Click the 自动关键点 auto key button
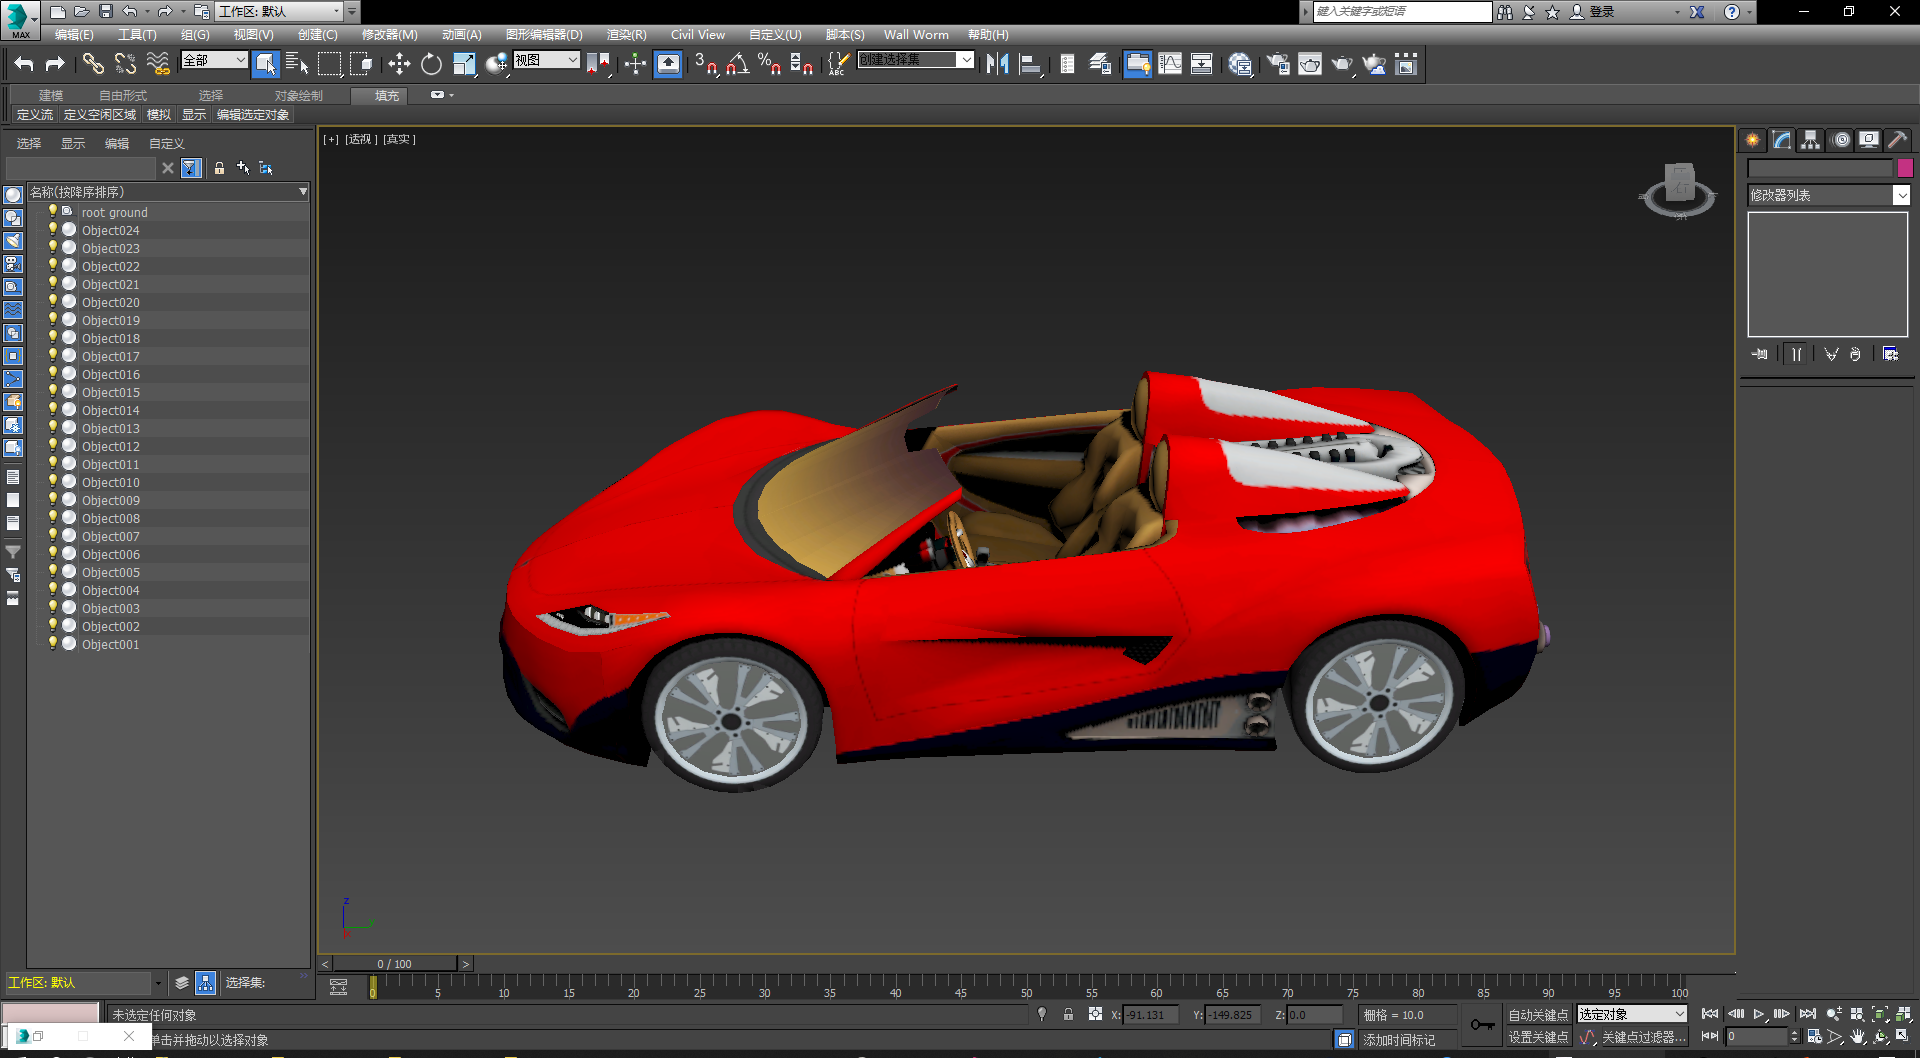This screenshot has height=1058, width=1920. (1538, 1015)
